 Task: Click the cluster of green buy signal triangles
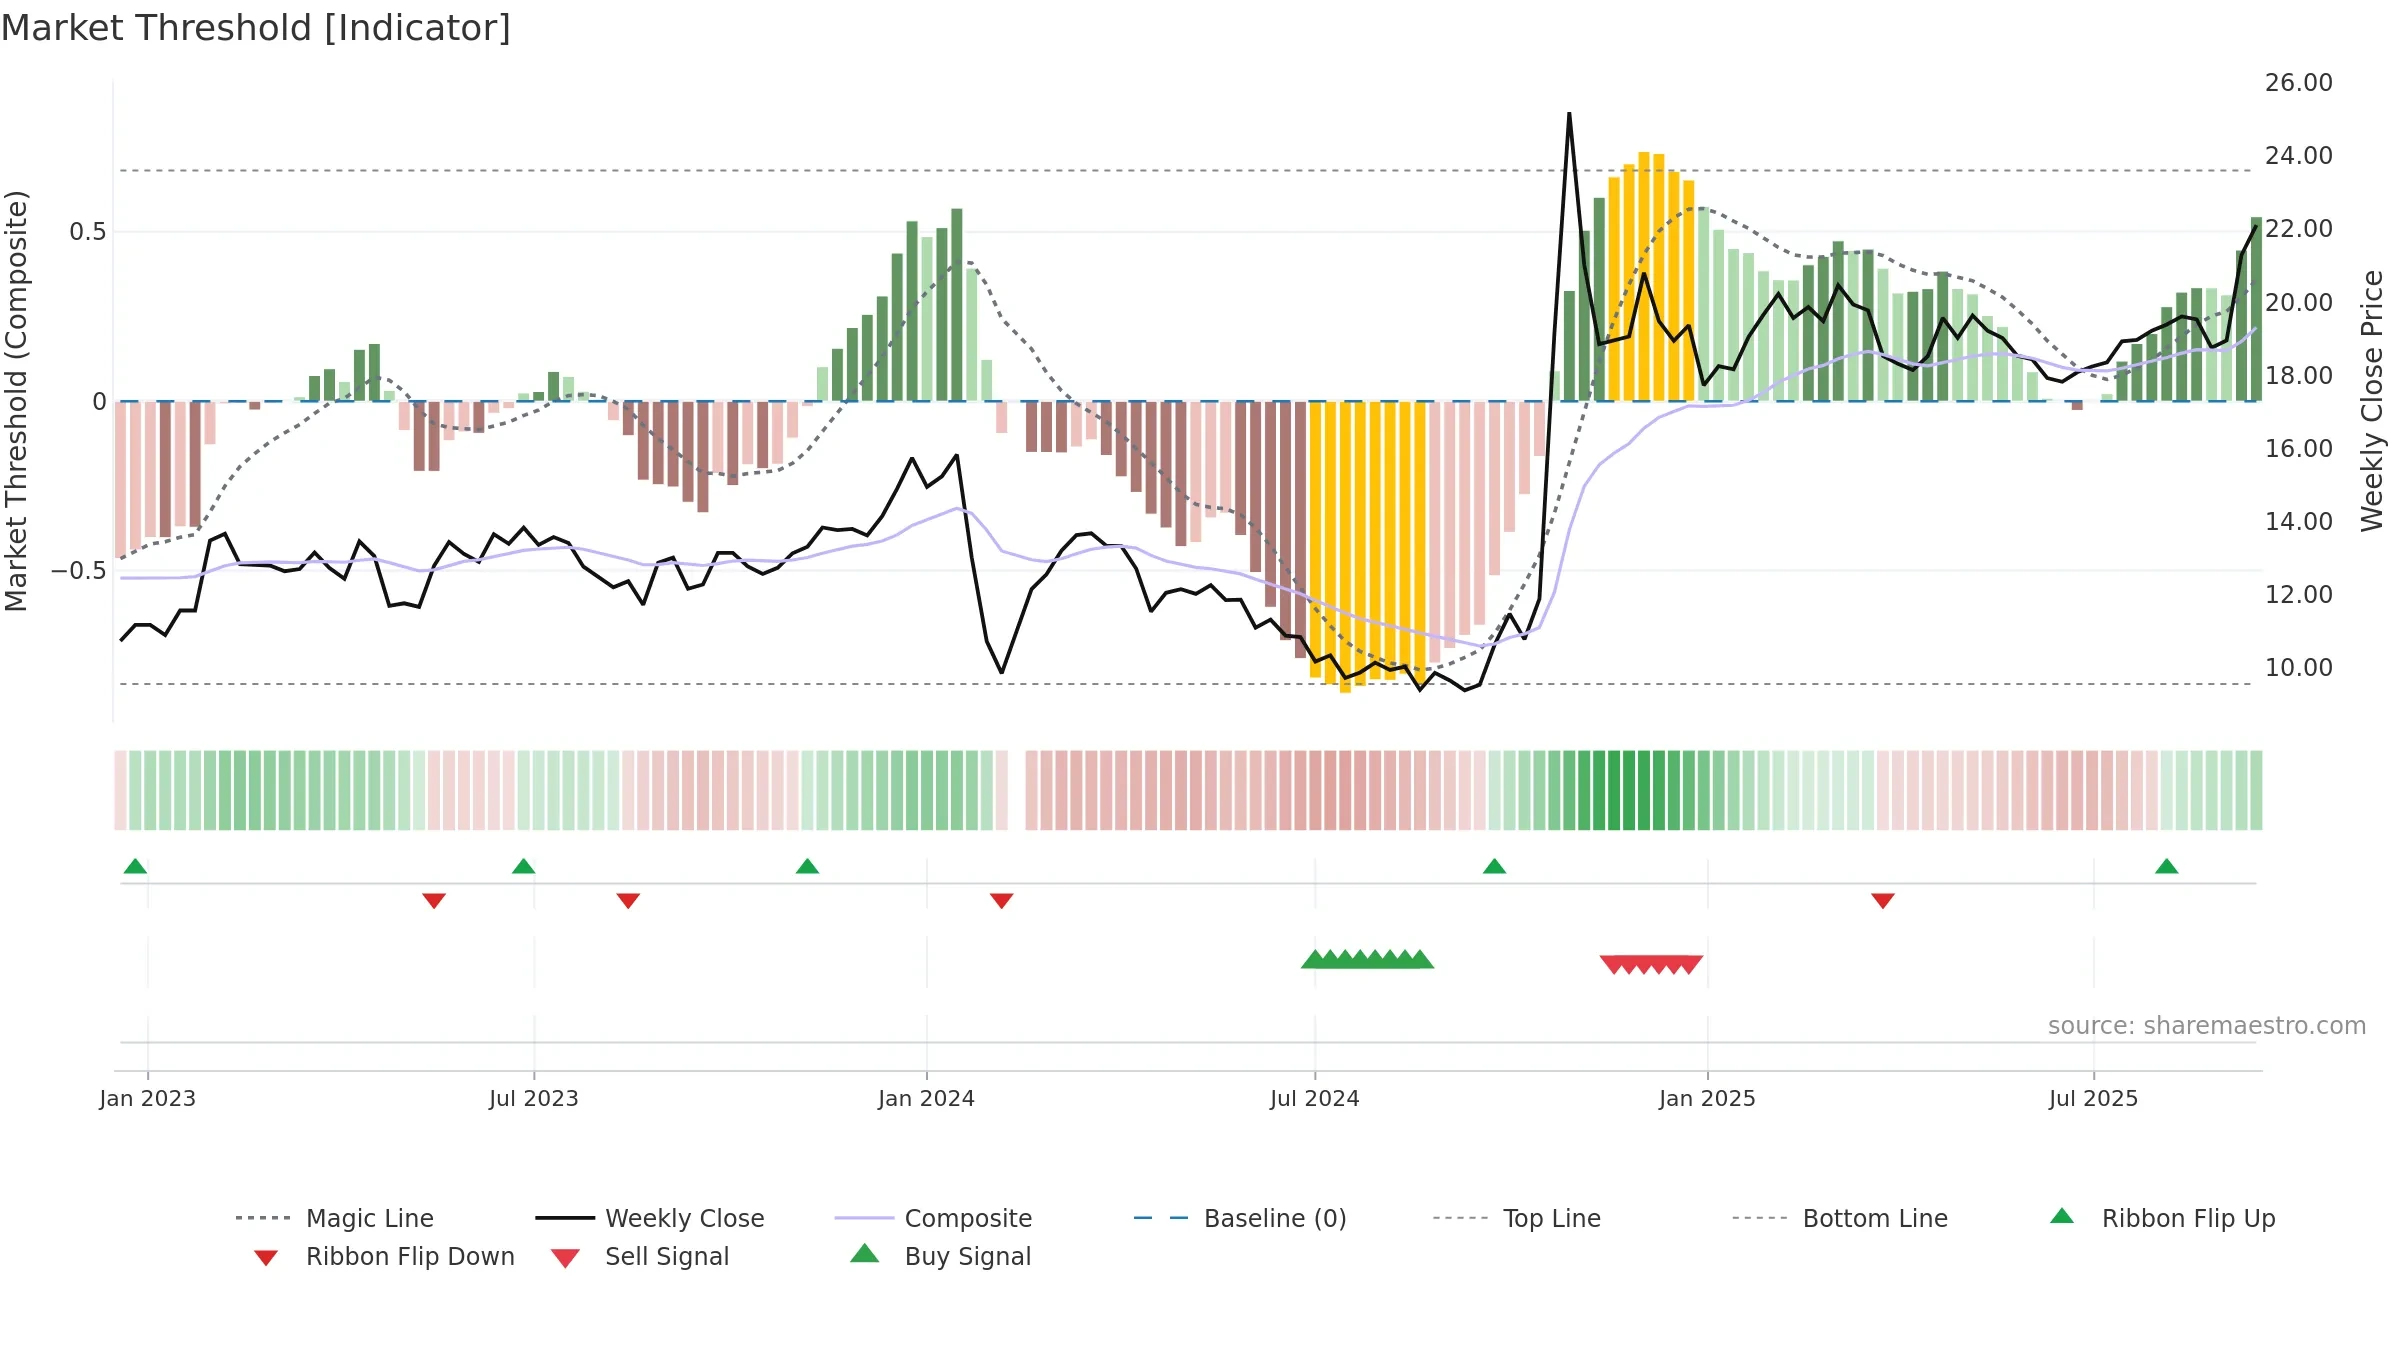point(1367,959)
